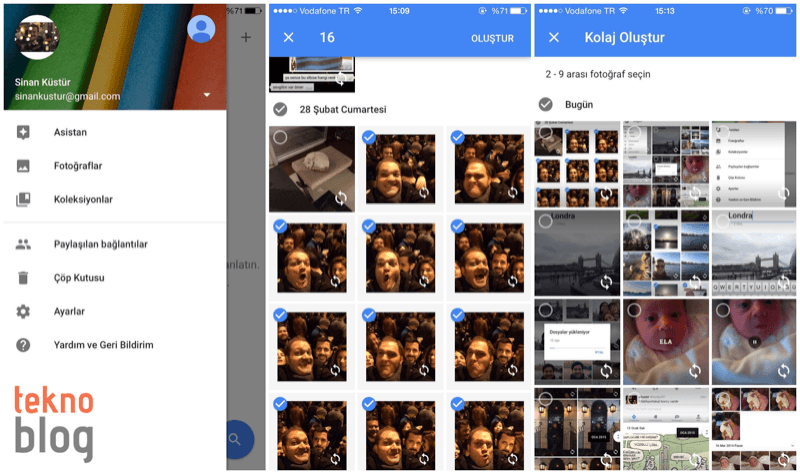Uncheck the third row middle selfie

point(369,315)
